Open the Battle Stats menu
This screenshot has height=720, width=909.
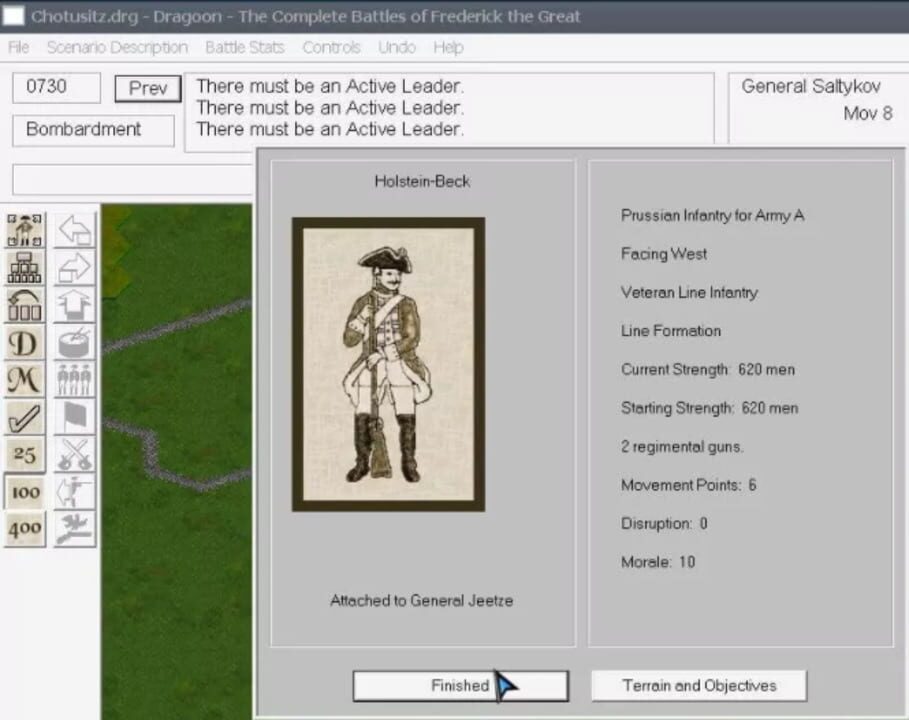(244, 47)
